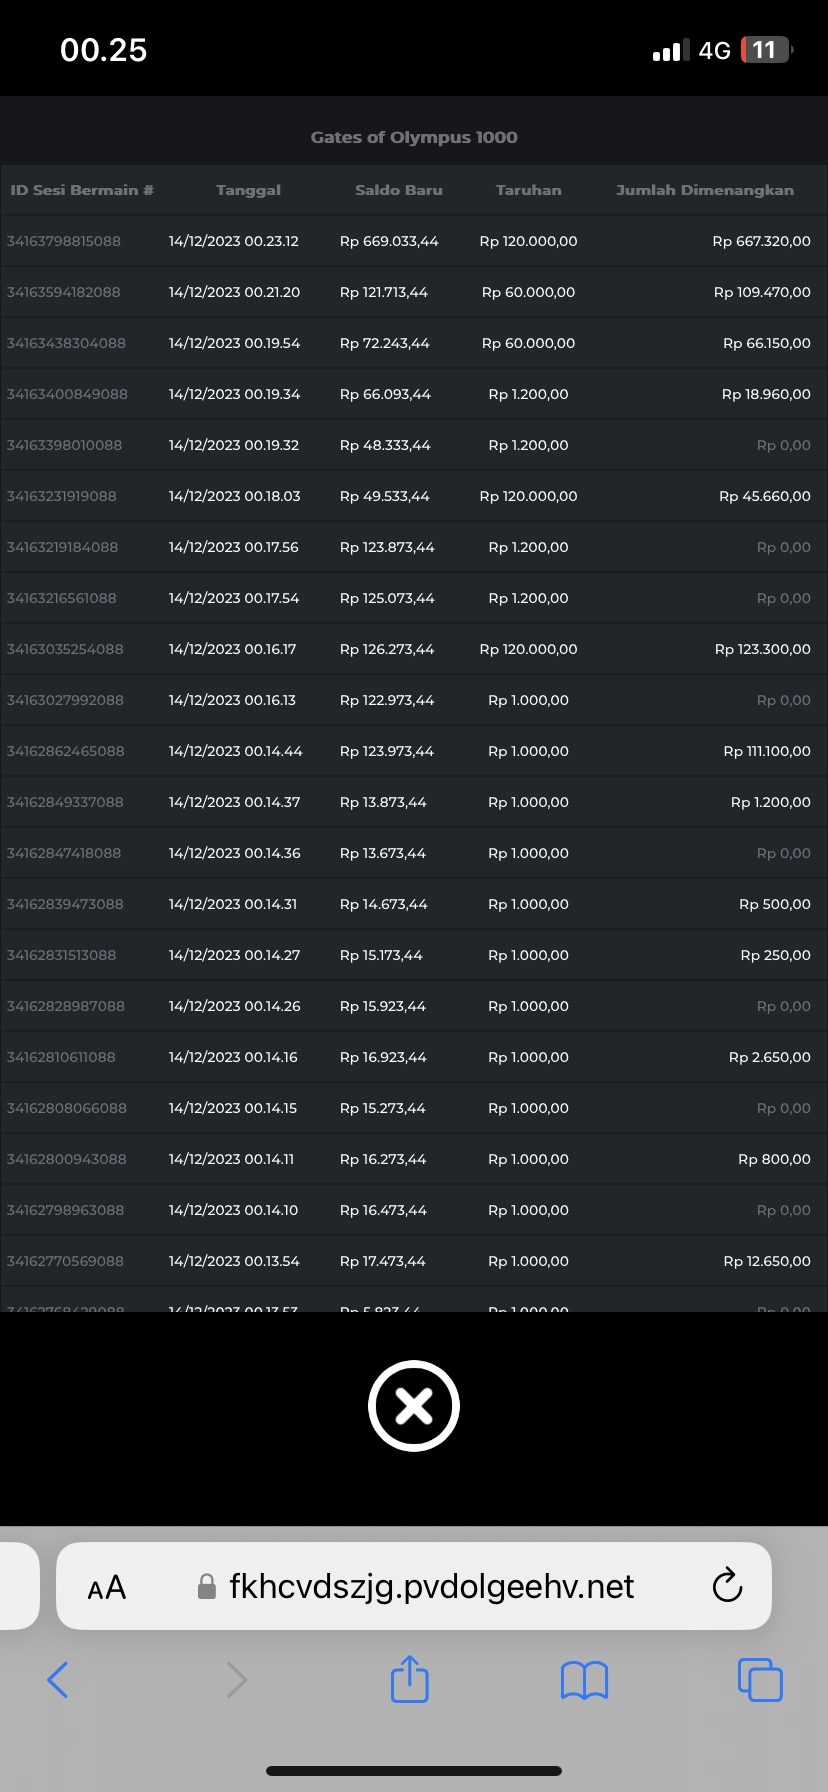Open the Safari bookmarks icon
This screenshot has height=1792, width=828.
(x=585, y=1680)
